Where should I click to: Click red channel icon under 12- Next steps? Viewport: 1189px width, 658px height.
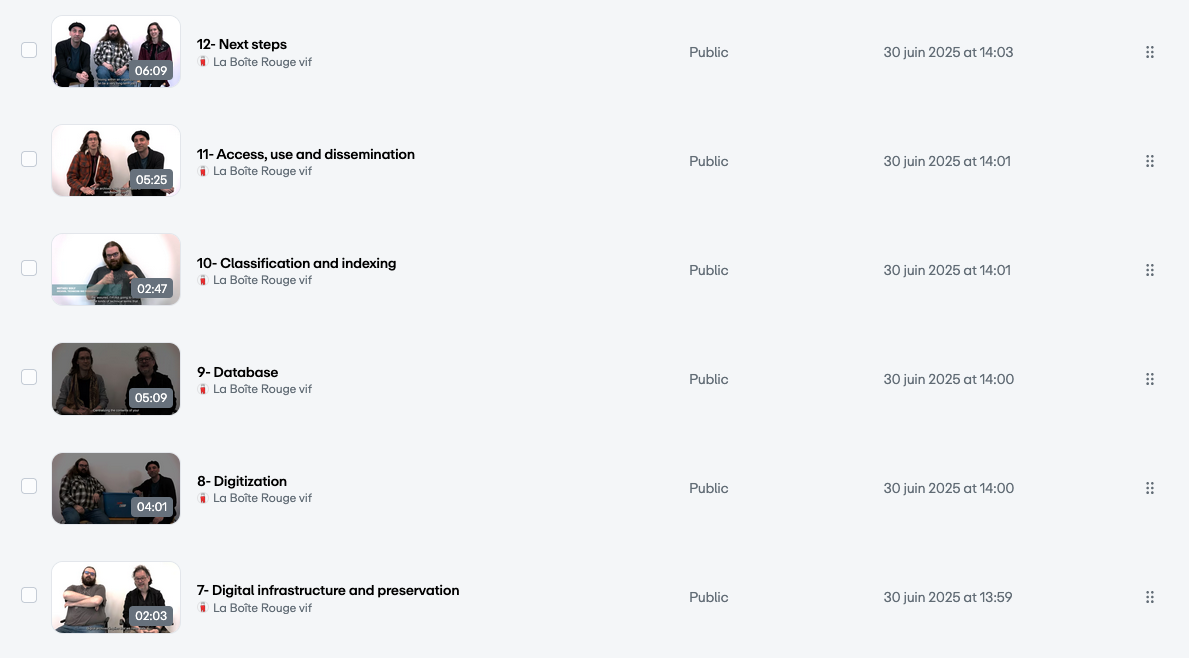(x=203, y=62)
